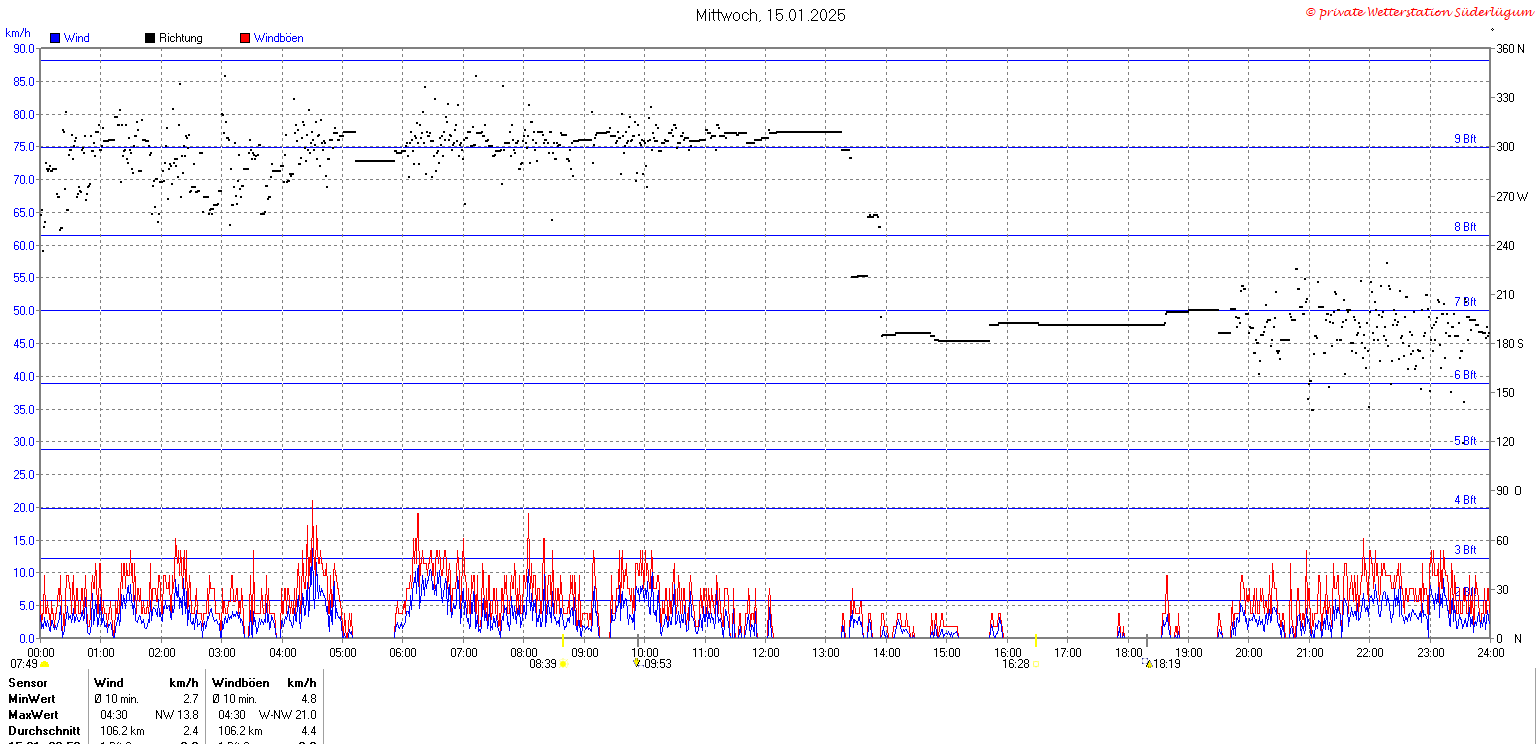Click the down-arrow icon beside 09:53
Viewport: 1536px width, 744px height.
[x=636, y=663]
